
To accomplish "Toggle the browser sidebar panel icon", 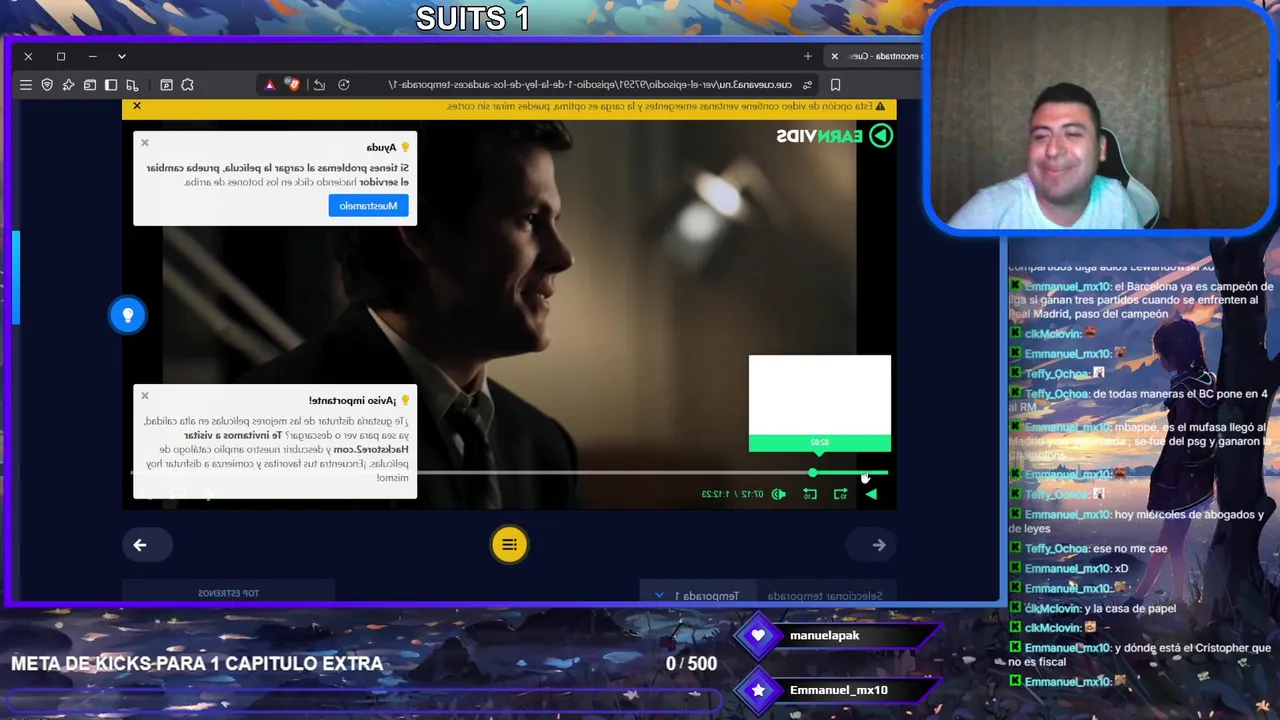I will pyautogui.click(x=111, y=85).
